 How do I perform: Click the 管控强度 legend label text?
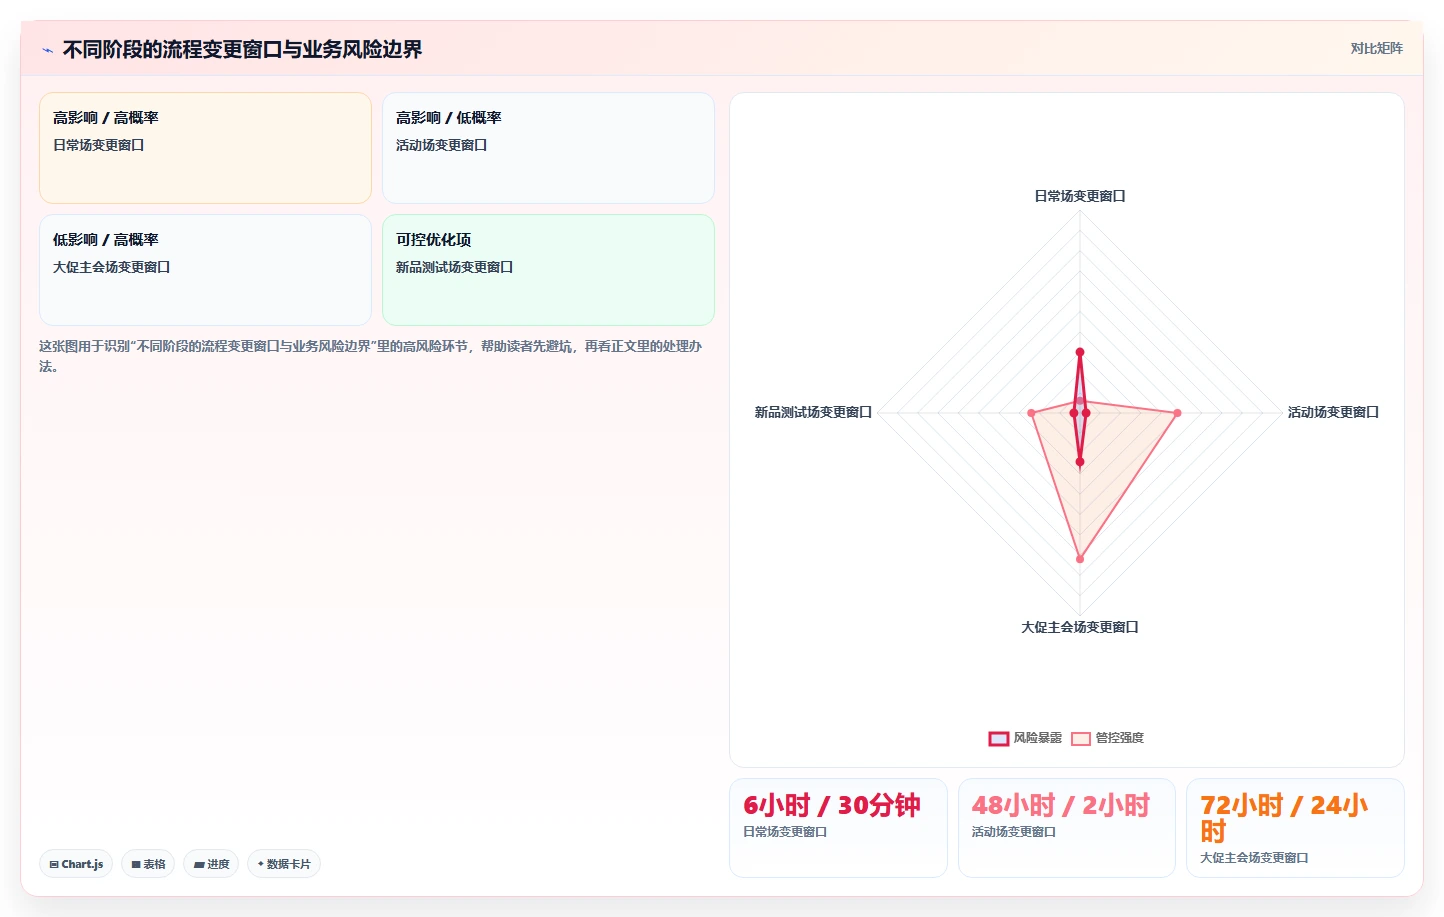1119,738
